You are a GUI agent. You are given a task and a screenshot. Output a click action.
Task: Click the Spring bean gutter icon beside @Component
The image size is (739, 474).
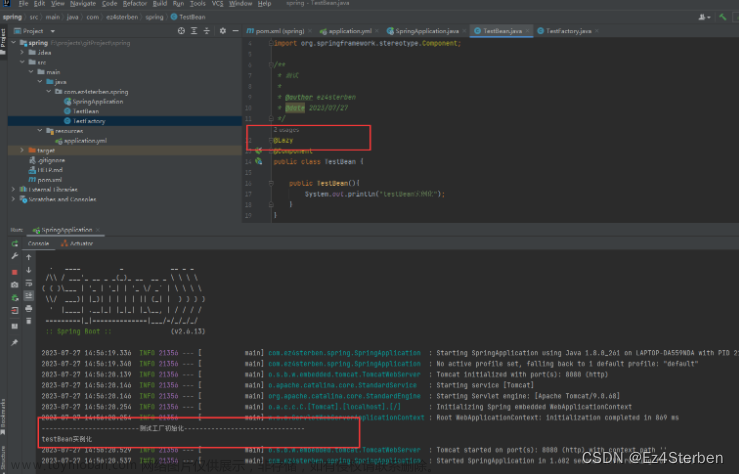258,151
